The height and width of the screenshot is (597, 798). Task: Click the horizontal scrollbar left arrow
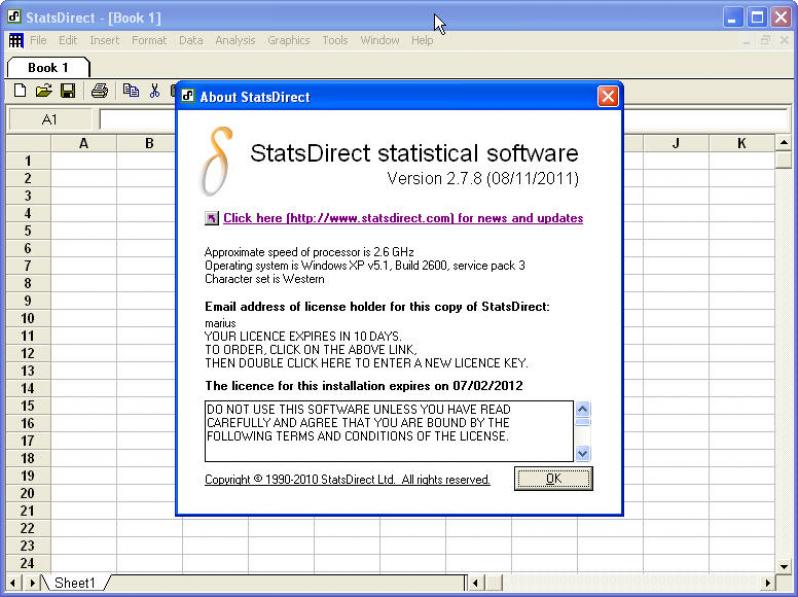(x=476, y=583)
